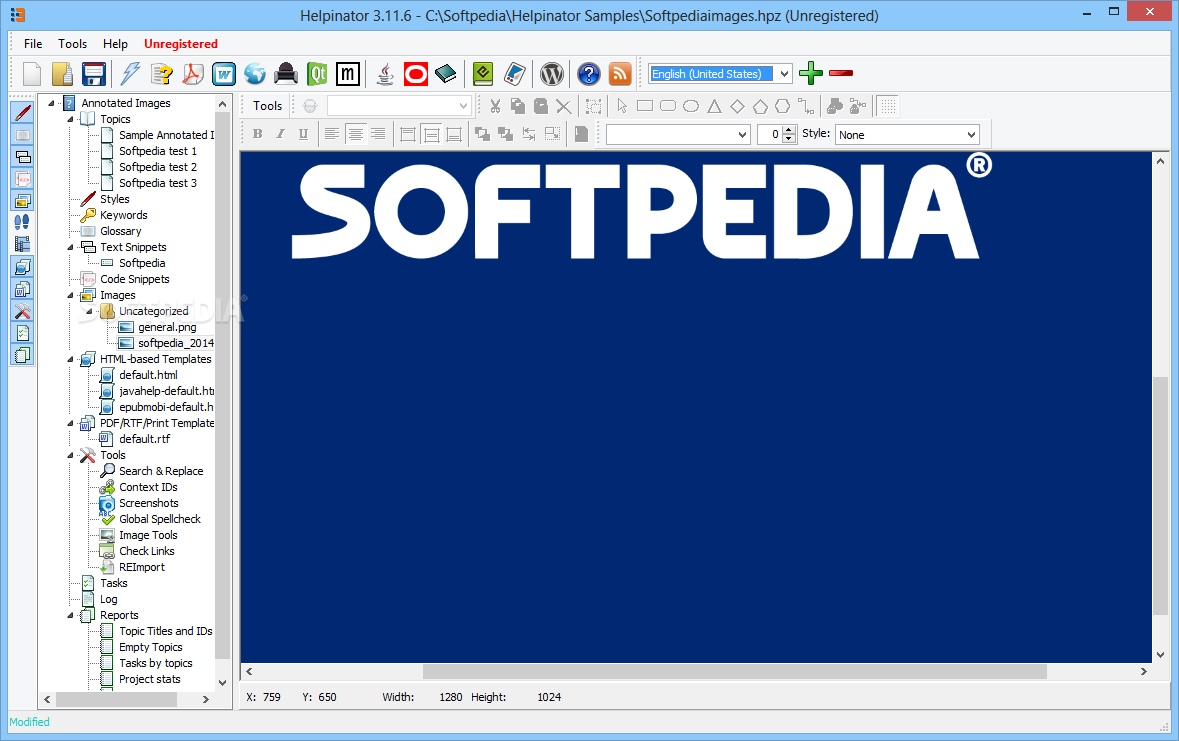Click the canvas horizontal scrollbar thumb
This screenshot has height=741, width=1179.
735,671
